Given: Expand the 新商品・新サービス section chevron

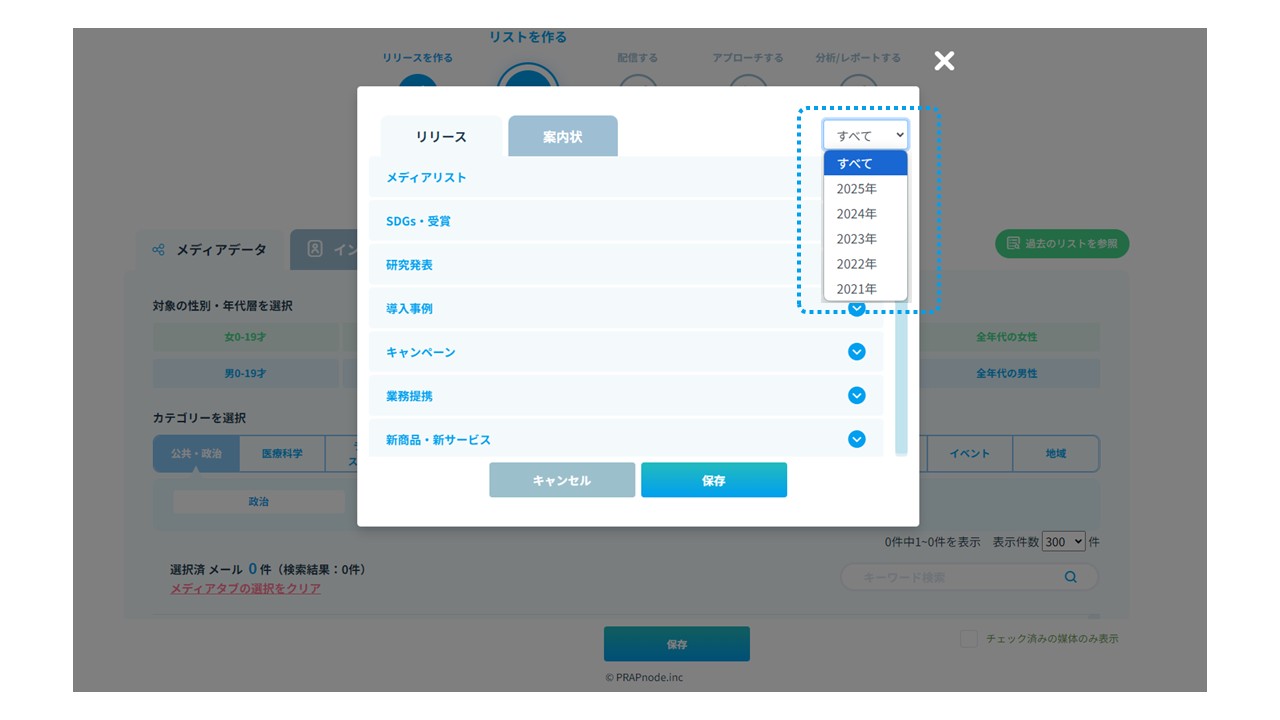Looking at the screenshot, I should 857,439.
